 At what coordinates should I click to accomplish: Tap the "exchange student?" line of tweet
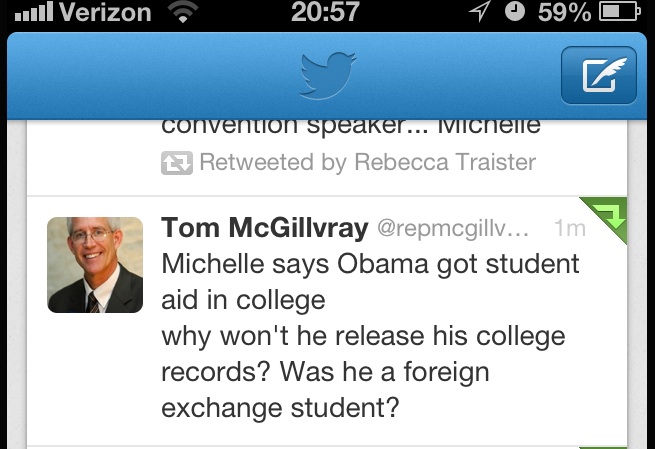[x=281, y=408]
